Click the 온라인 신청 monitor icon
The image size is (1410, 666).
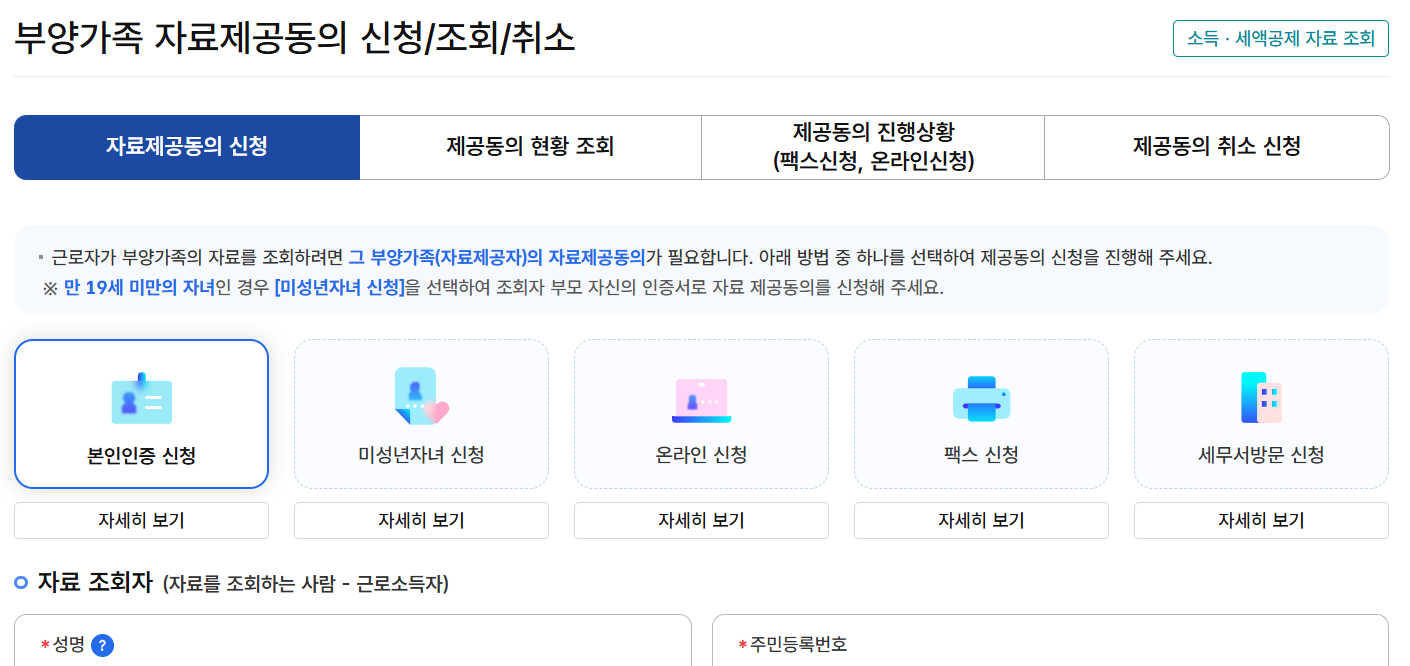click(x=700, y=398)
